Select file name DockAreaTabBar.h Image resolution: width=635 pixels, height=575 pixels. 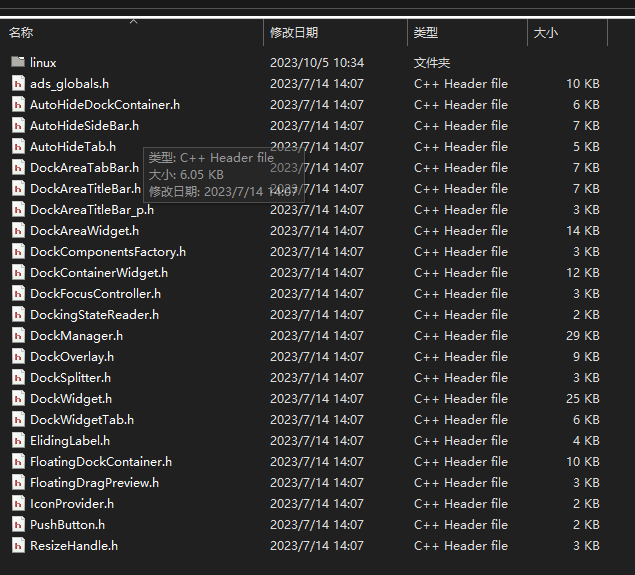[84, 168]
